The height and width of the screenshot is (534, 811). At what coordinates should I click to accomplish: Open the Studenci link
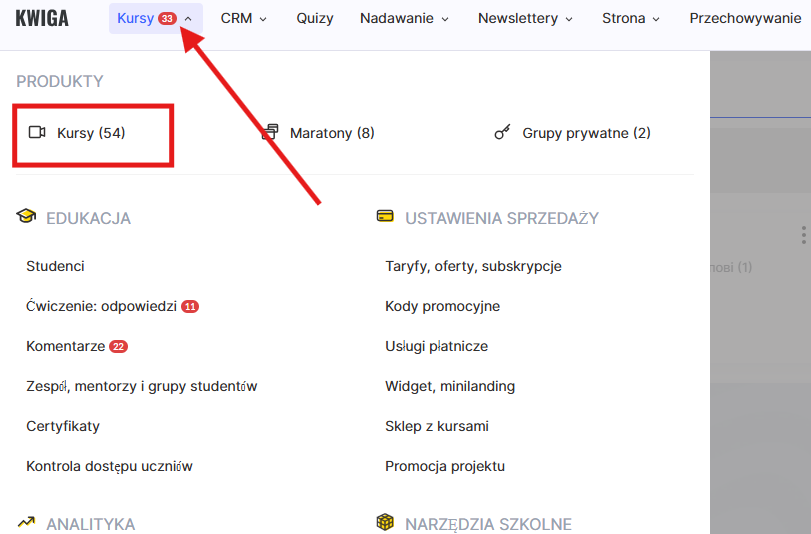[x=55, y=266]
